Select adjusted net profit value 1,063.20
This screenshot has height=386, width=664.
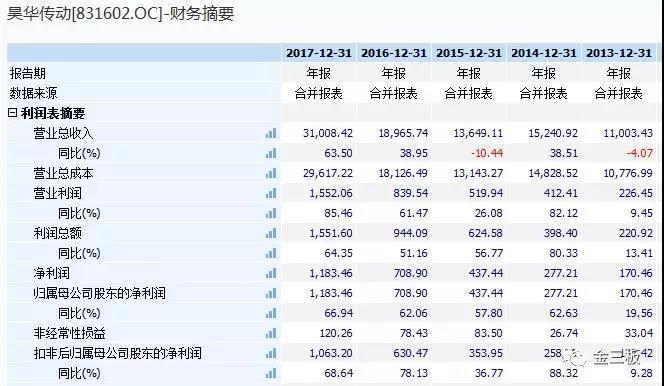pos(331,353)
